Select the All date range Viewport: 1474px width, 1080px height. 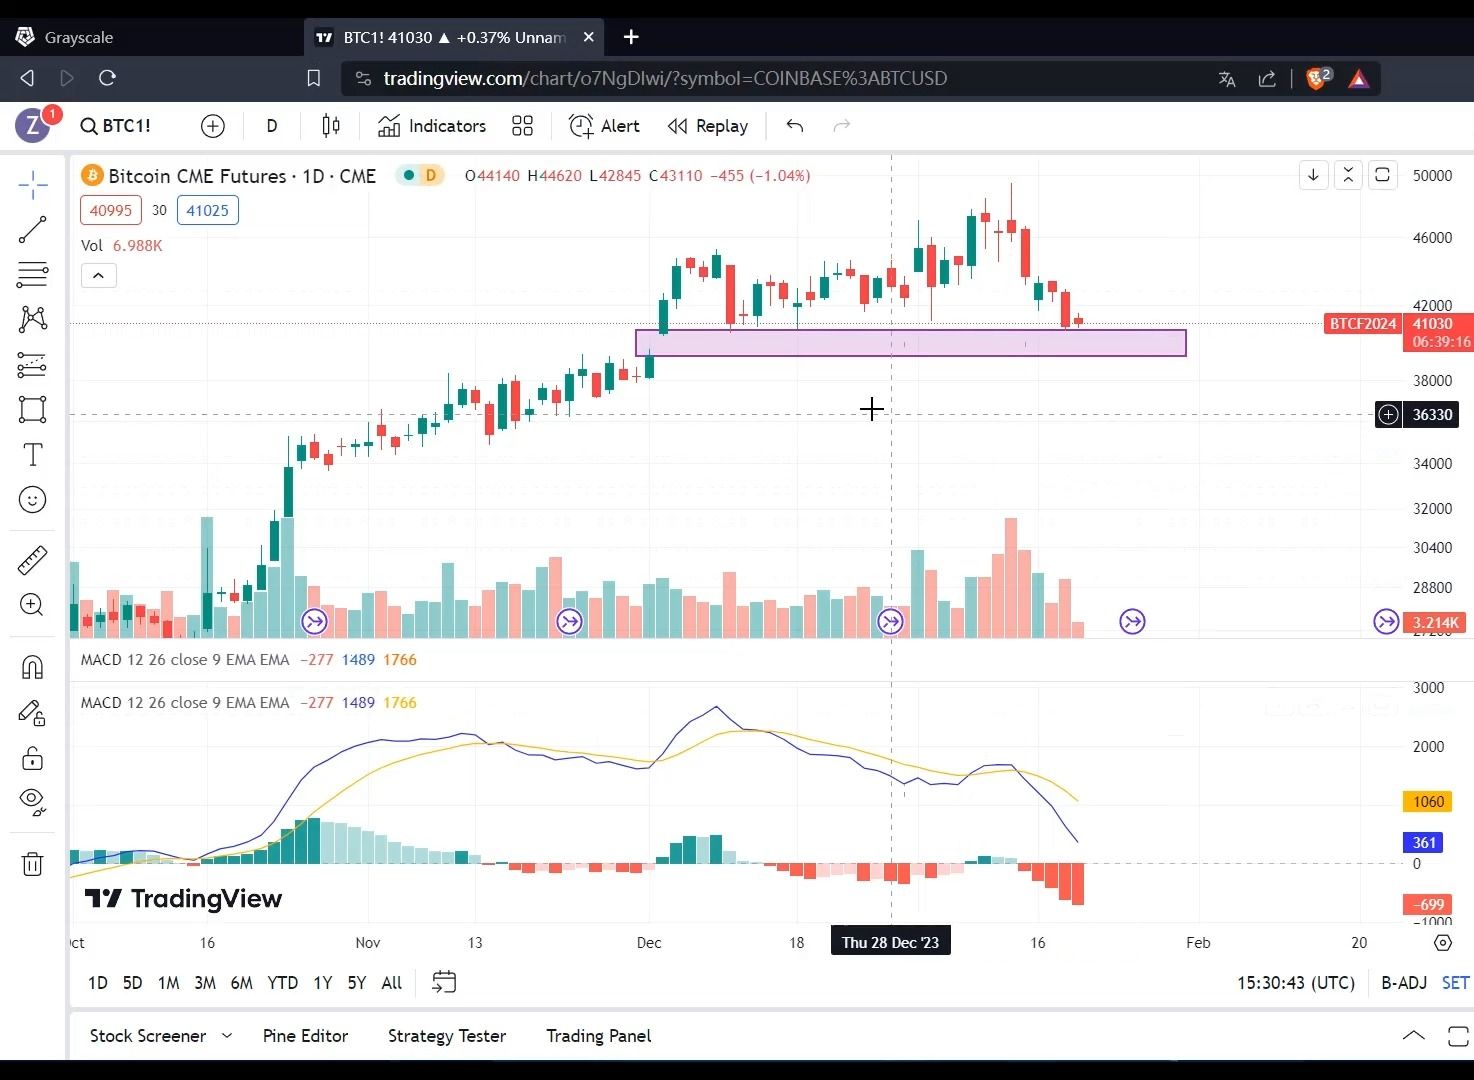coord(392,983)
